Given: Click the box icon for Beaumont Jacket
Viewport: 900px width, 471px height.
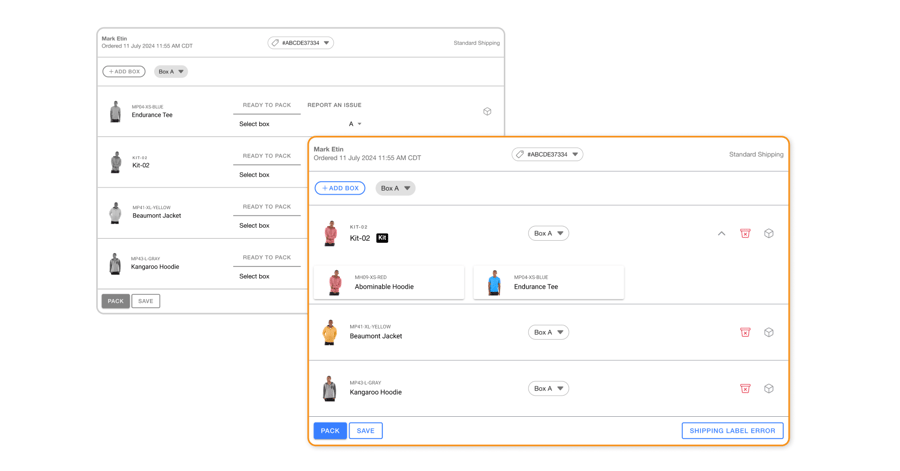Looking at the screenshot, I should click(x=769, y=332).
